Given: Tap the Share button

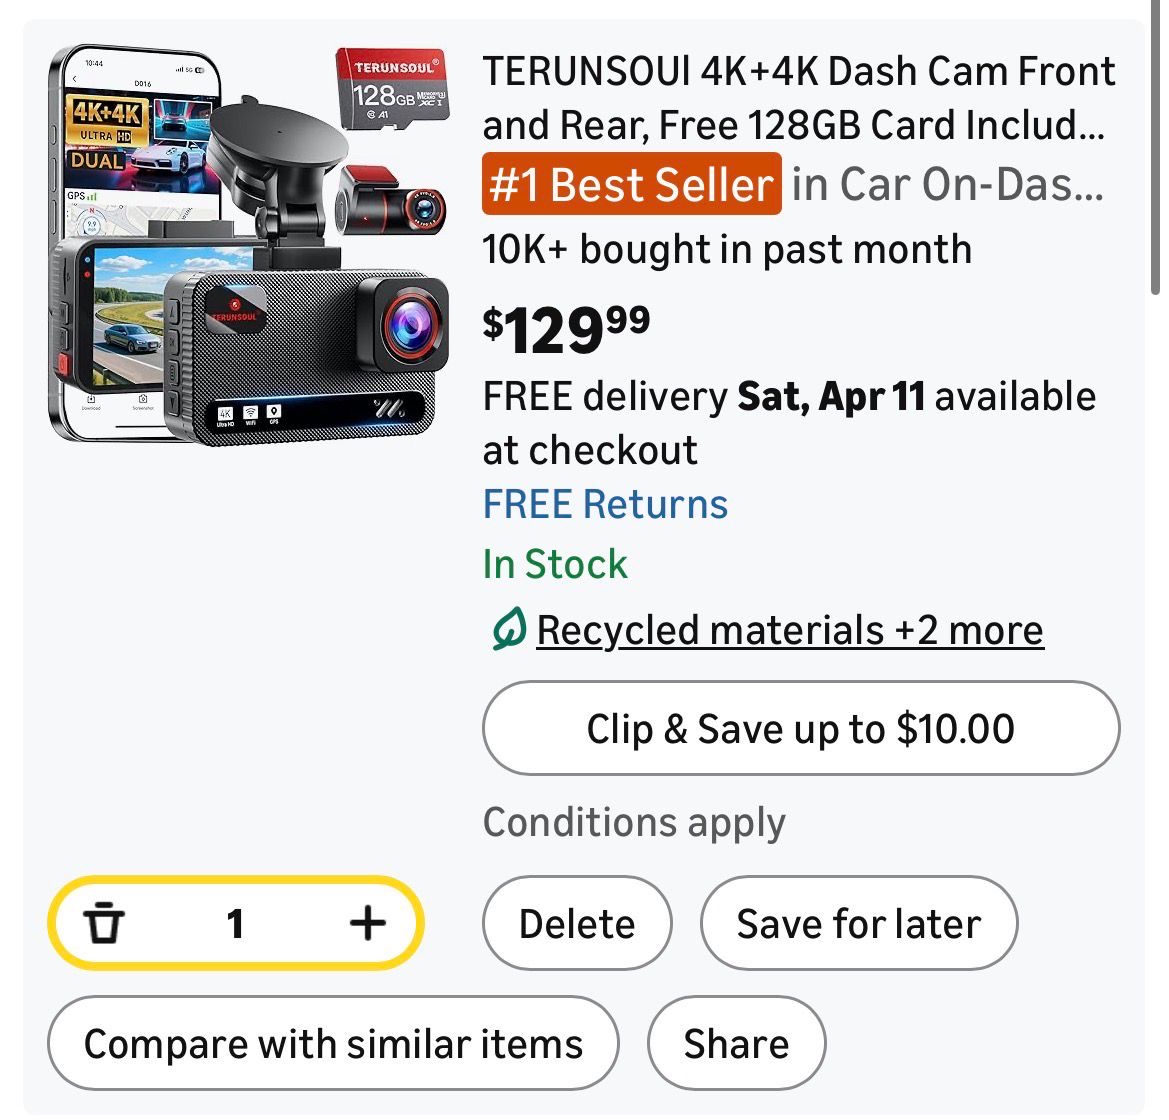Looking at the screenshot, I should click(x=736, y=1043).
